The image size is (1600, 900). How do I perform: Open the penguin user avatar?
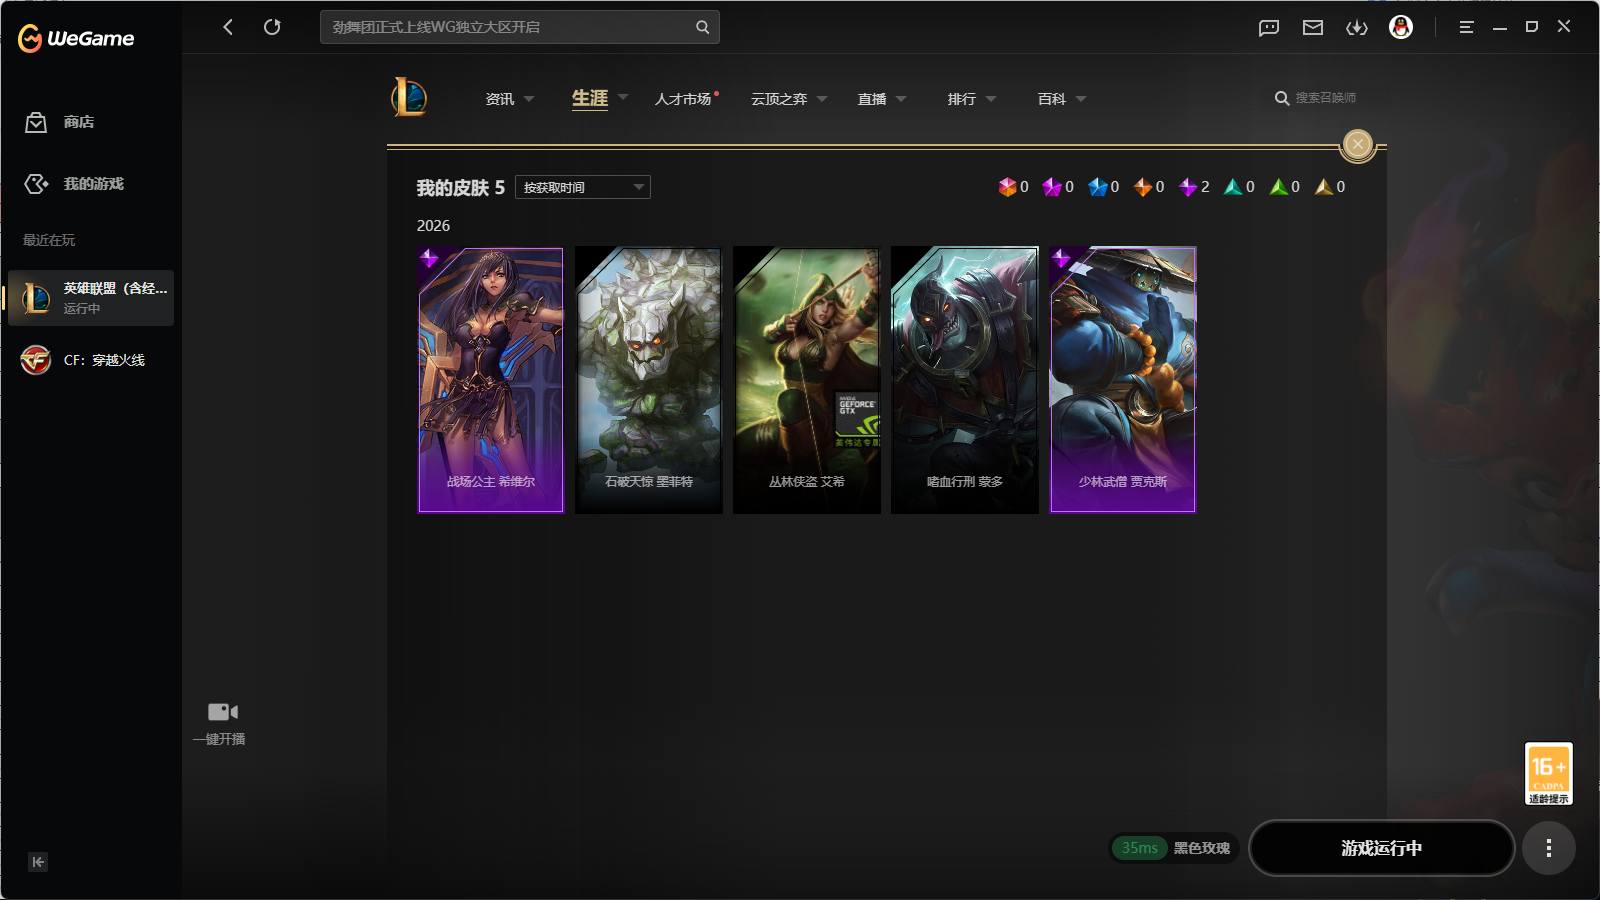(x=1401, y=27)
